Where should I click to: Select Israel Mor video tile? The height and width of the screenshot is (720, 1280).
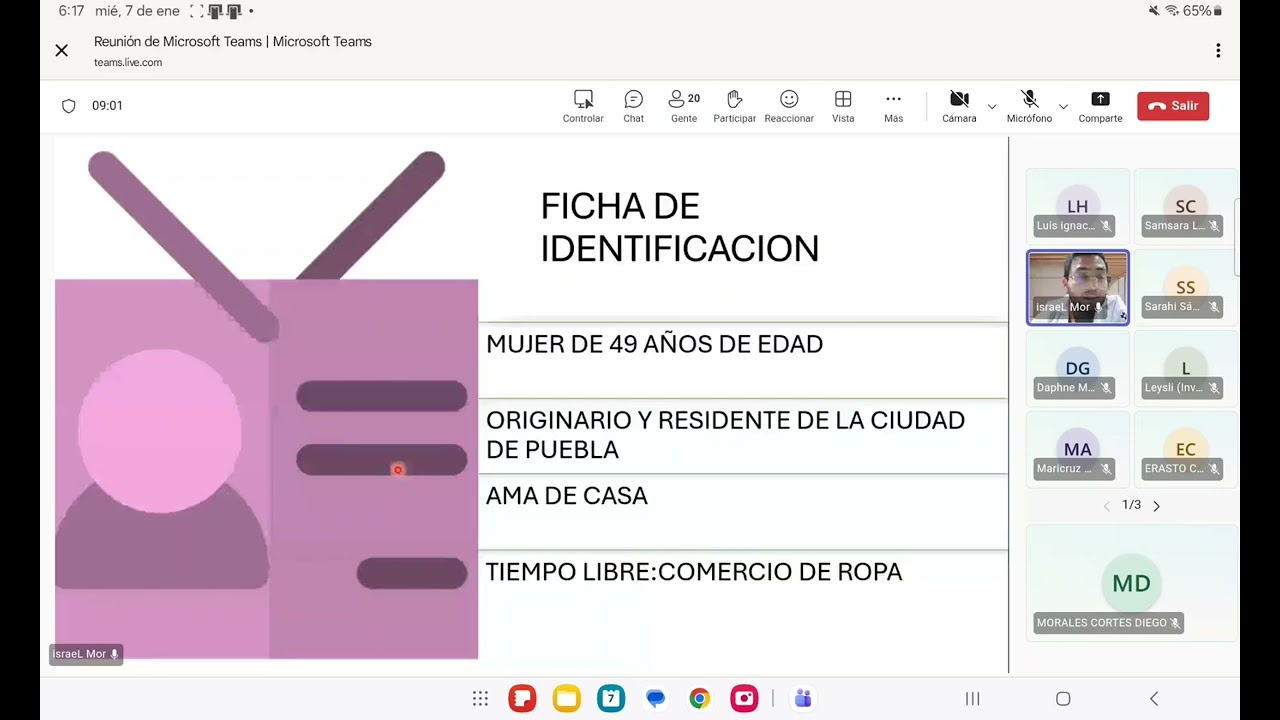[1077, 287]
